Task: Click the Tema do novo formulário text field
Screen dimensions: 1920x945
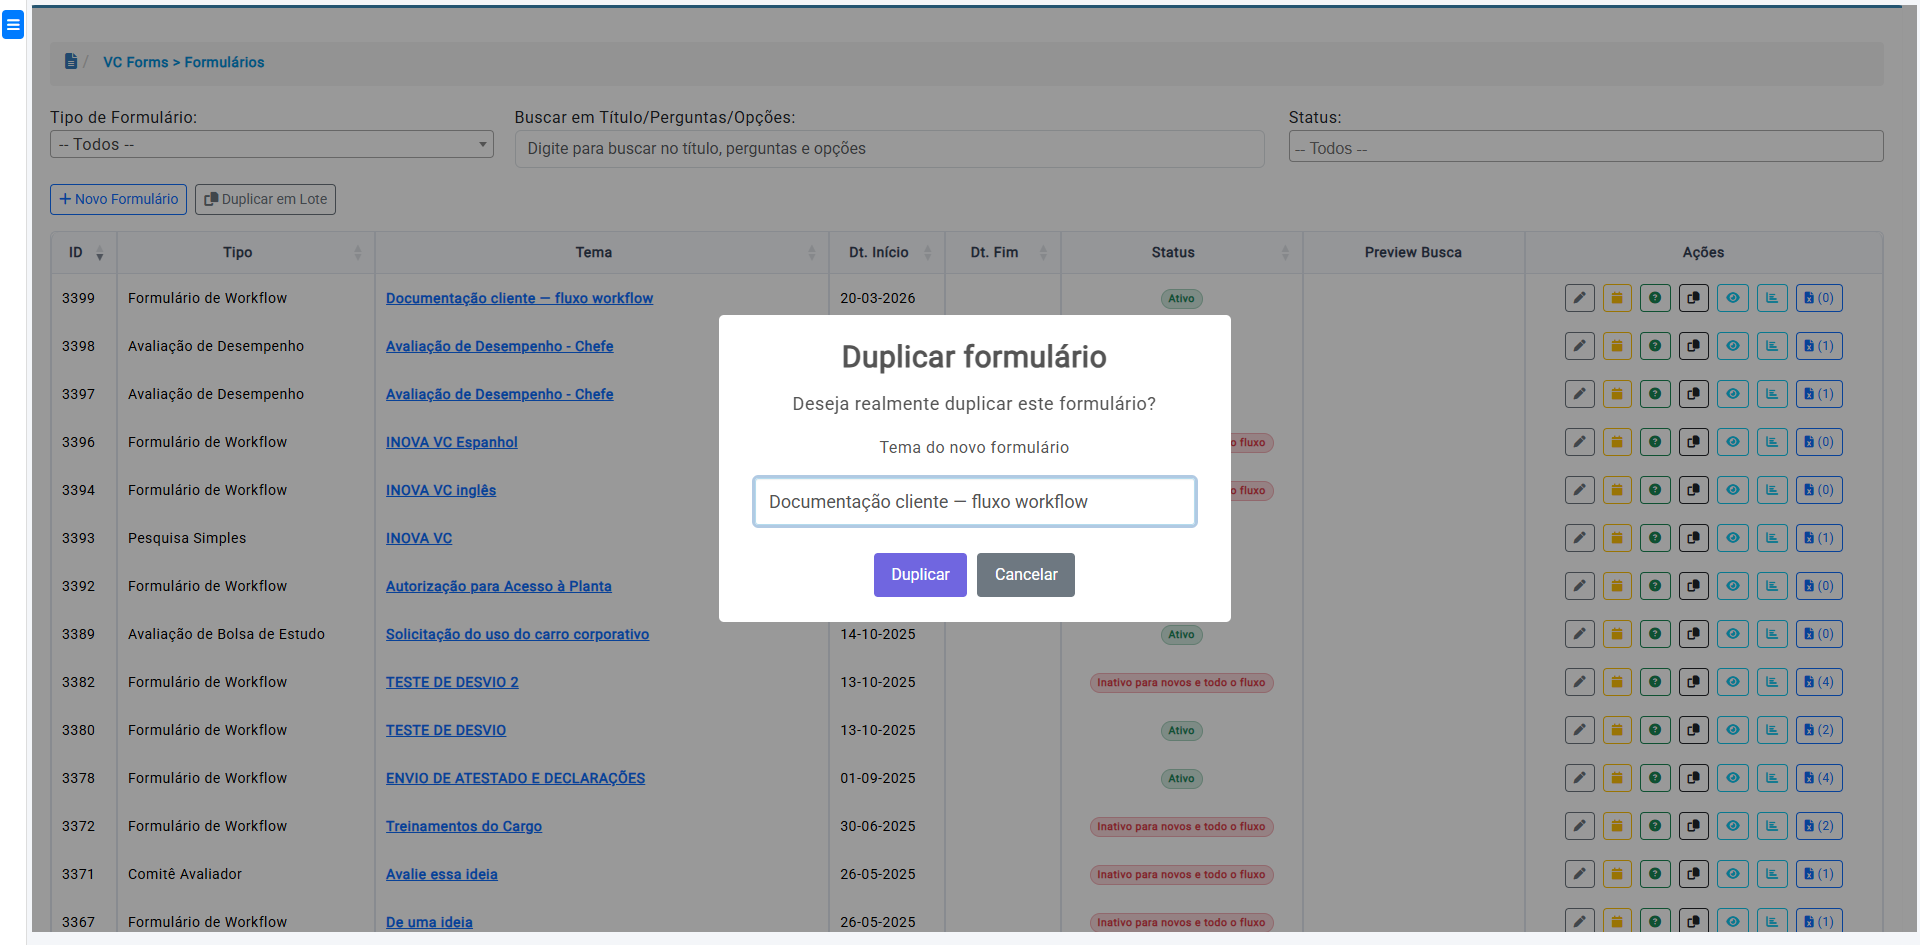Action: click(974, 502)
